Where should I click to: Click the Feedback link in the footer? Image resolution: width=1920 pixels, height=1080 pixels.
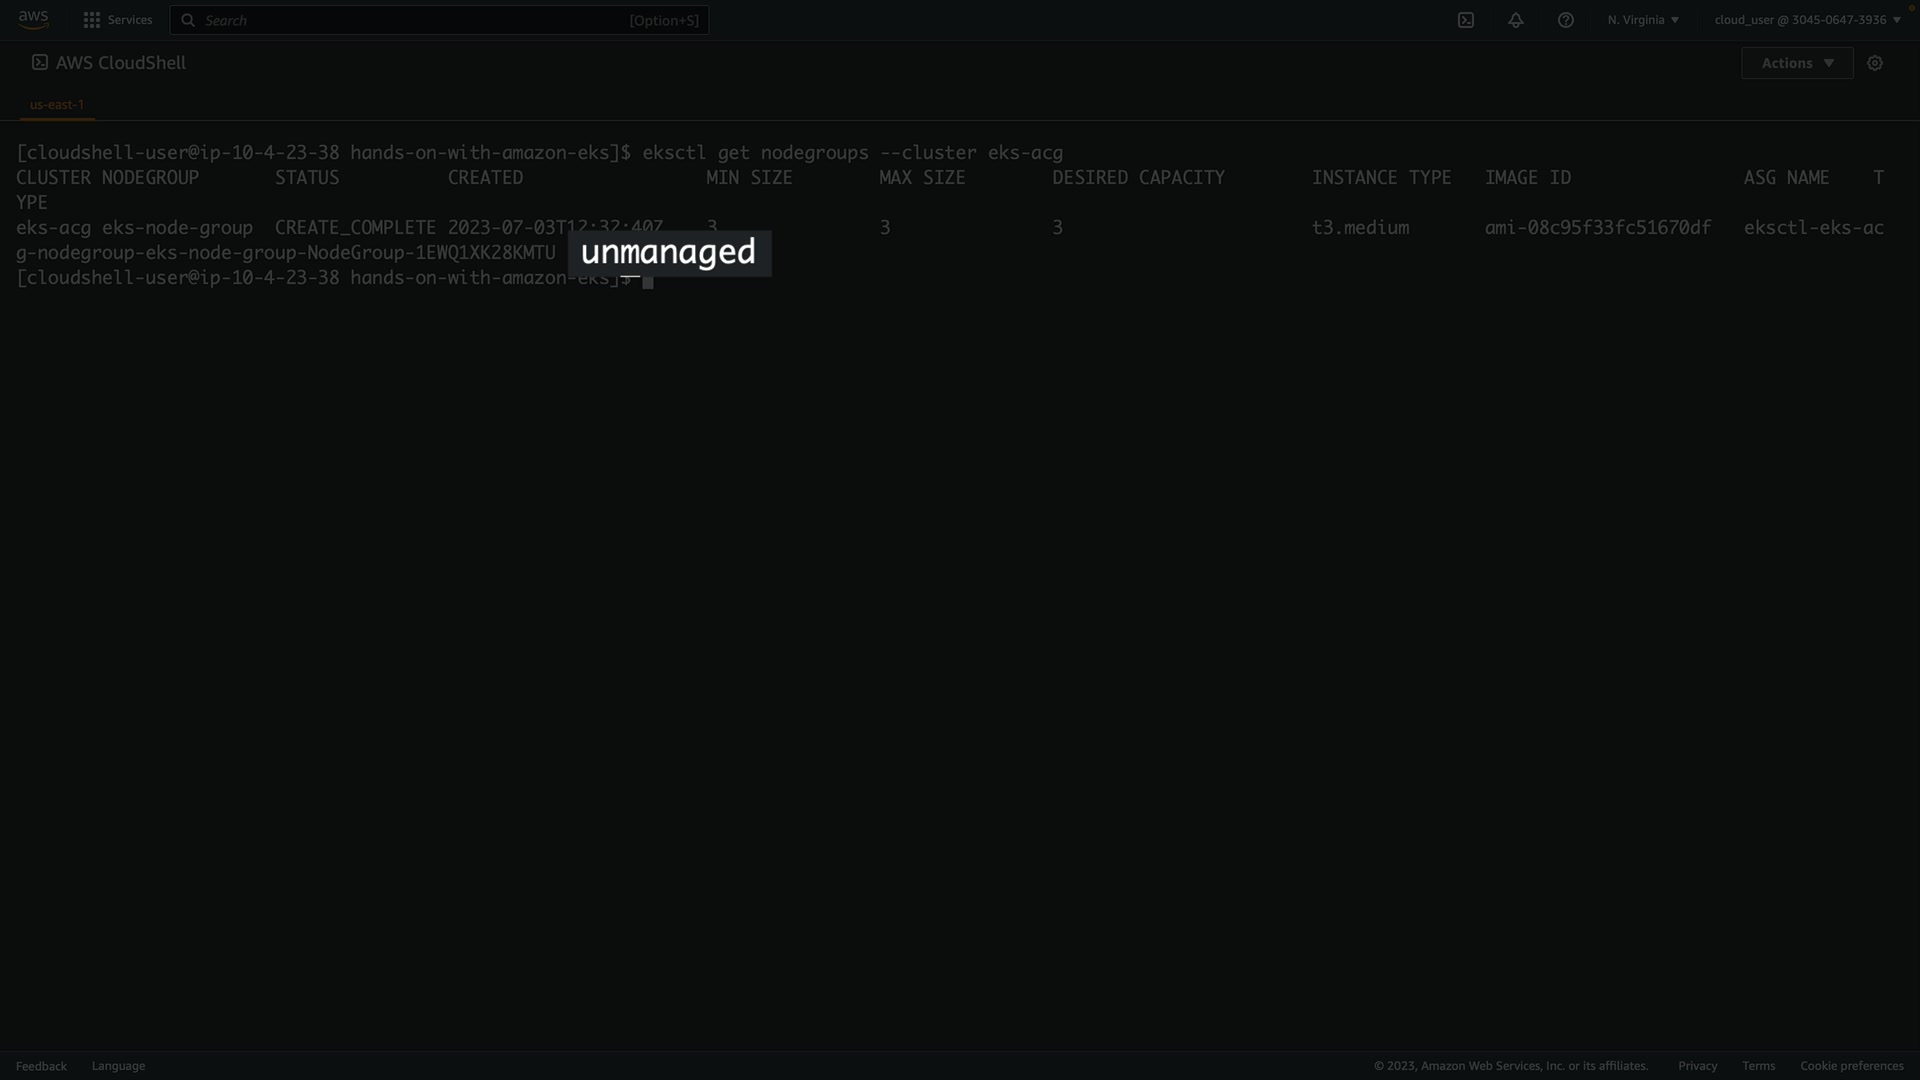(x=41, y=1066)
